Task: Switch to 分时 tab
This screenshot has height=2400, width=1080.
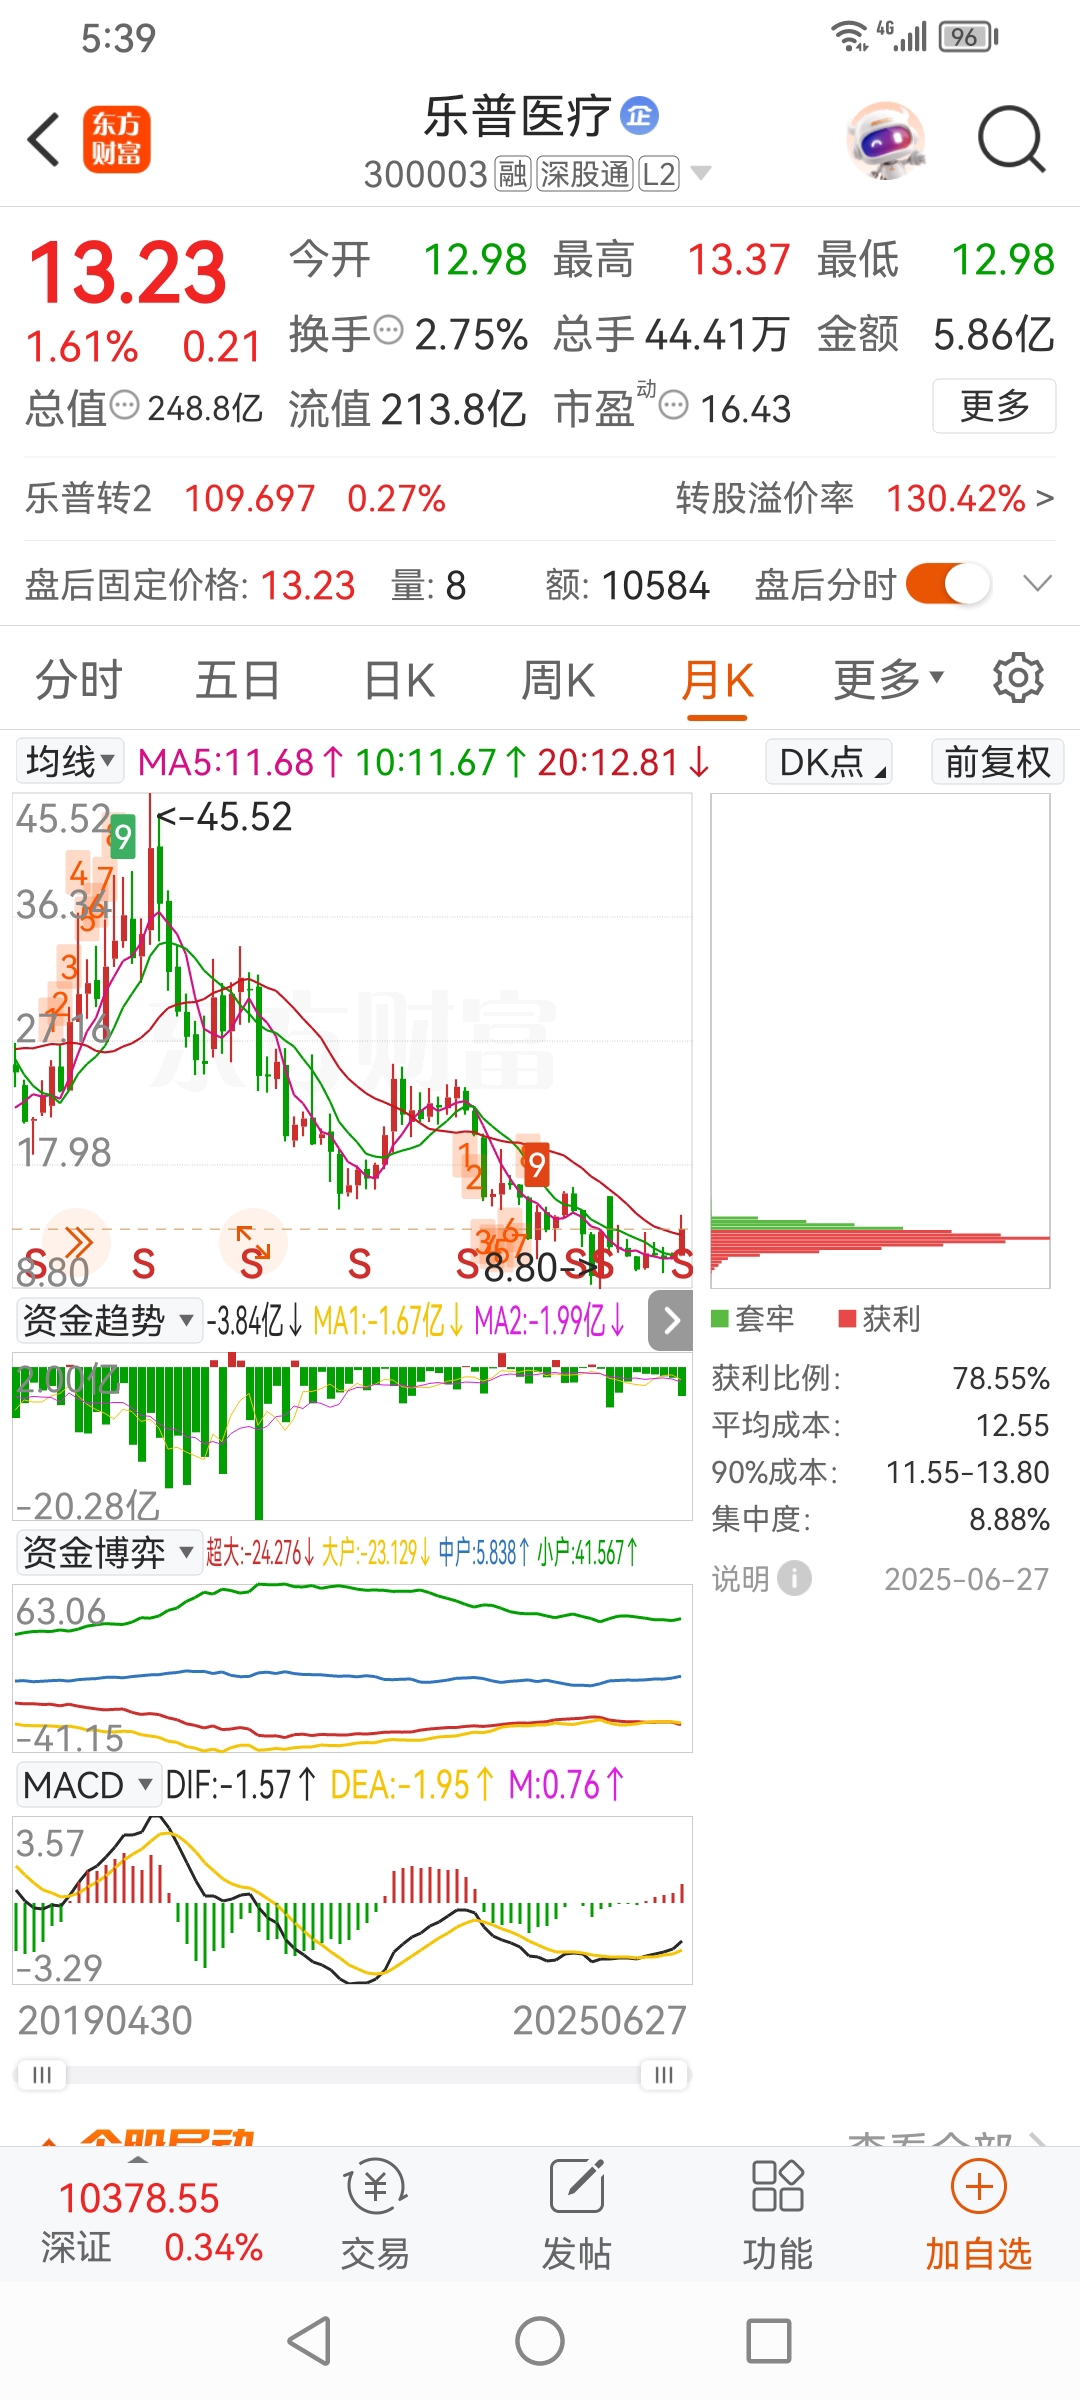Action: [78, 680]
